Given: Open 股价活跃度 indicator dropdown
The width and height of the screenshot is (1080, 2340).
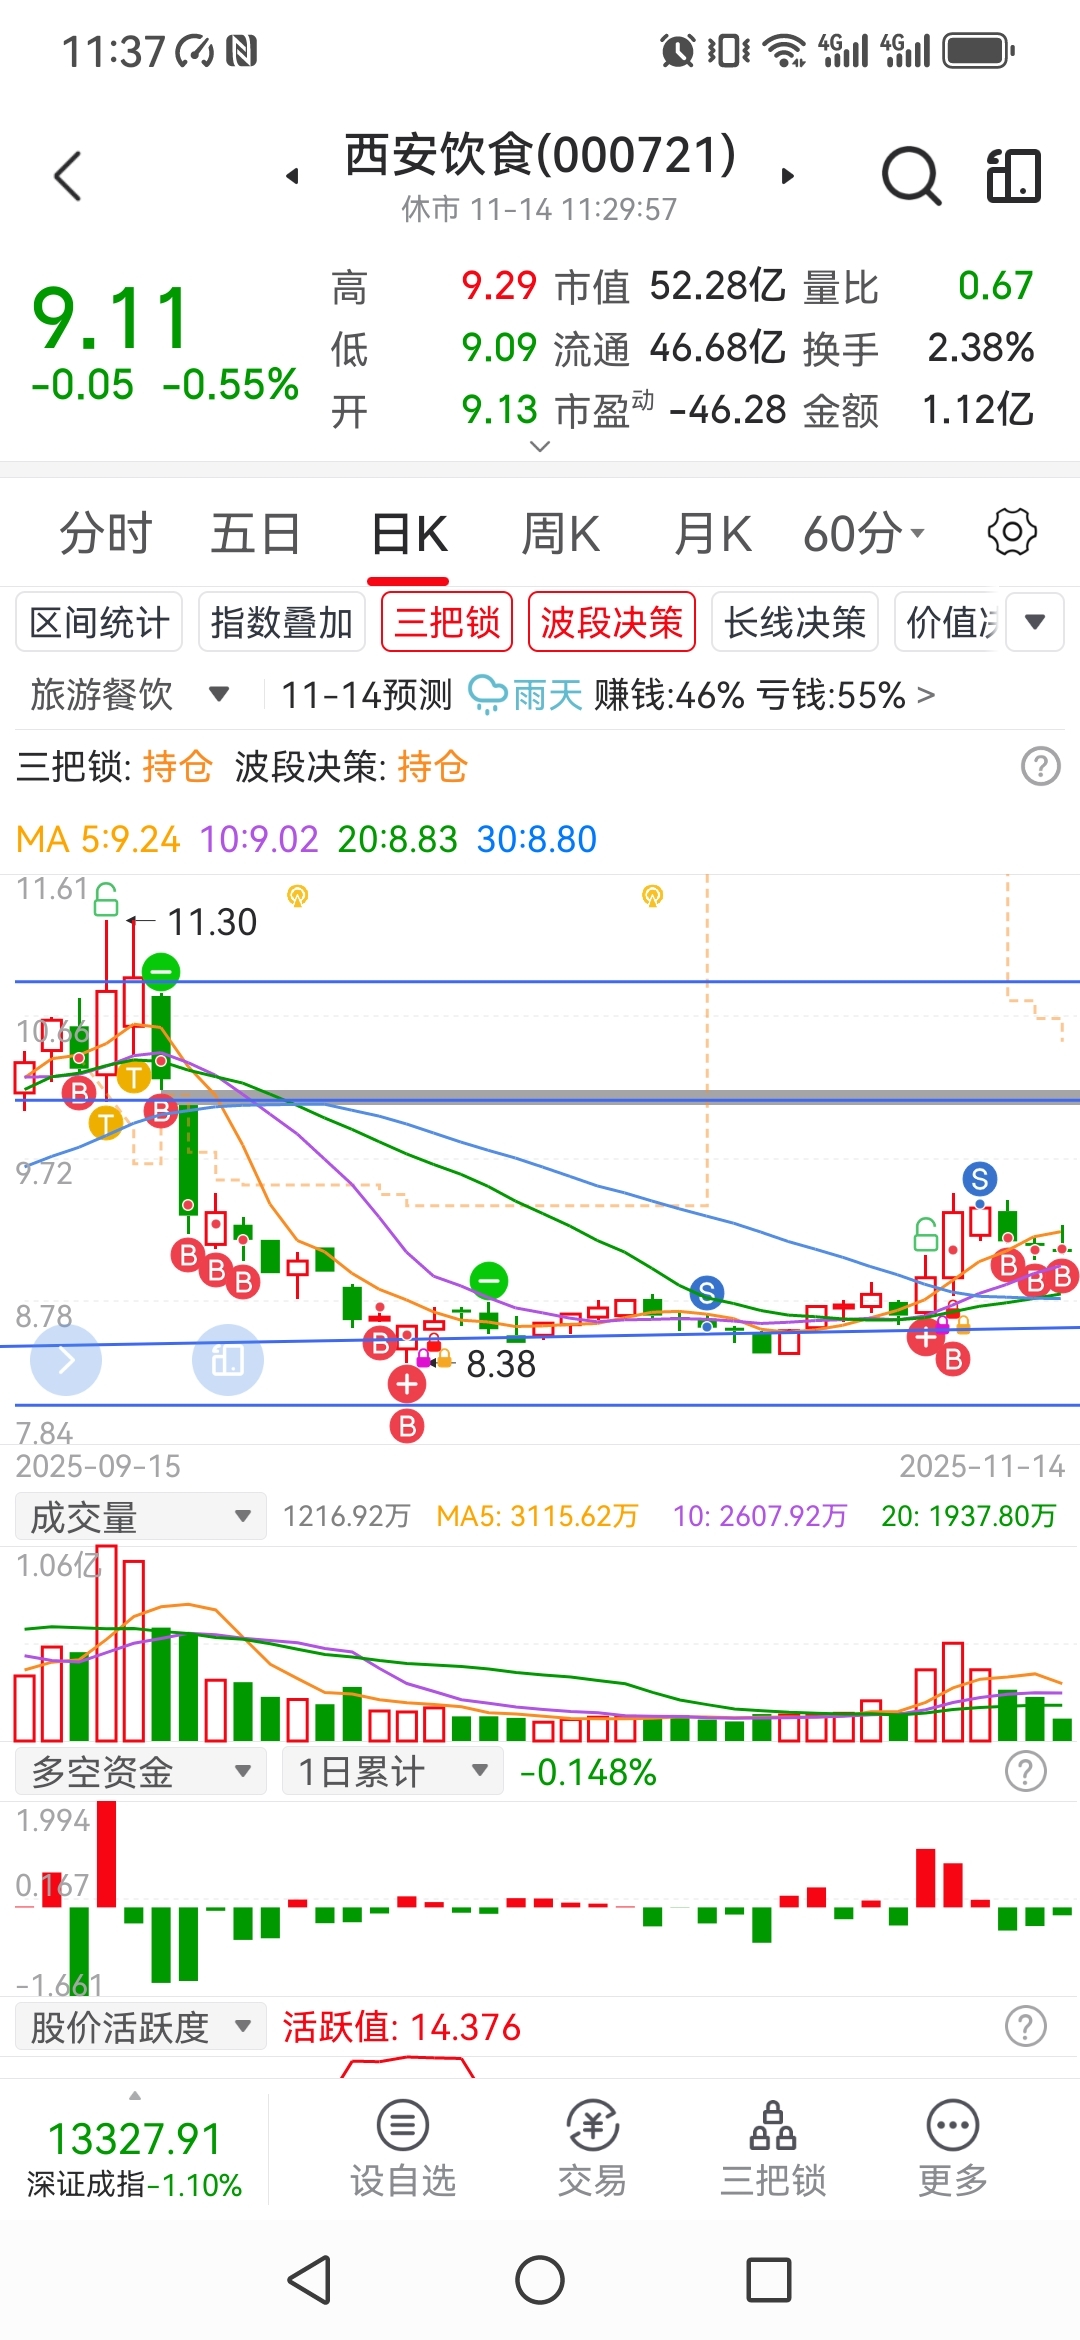Looking at the screenshot, I should 141,2027.
